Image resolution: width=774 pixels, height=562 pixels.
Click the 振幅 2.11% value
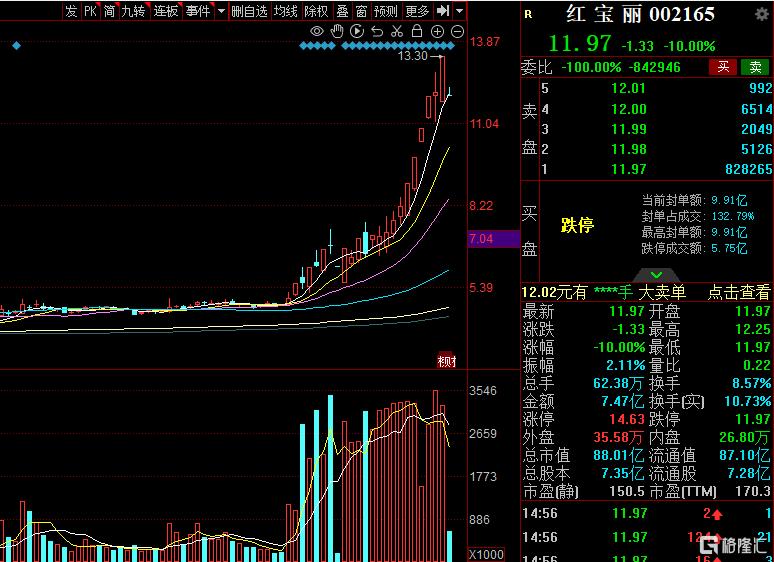pyautogui.click(x=625, y=365)
